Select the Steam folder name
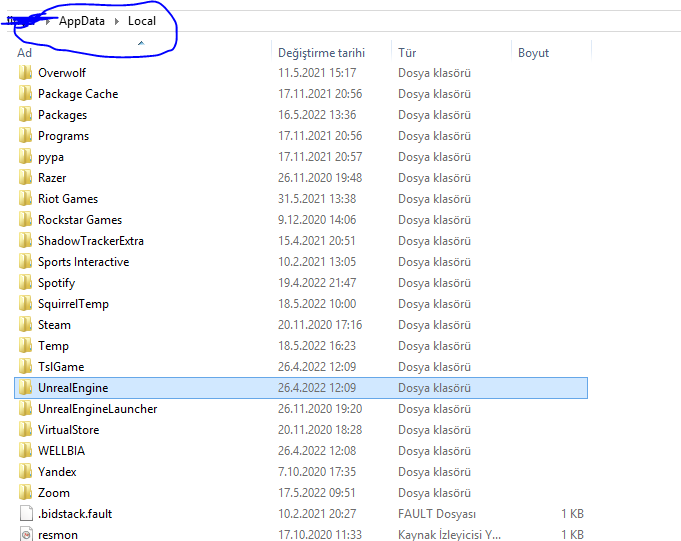 pyautogui.click(x=54, y=324)
